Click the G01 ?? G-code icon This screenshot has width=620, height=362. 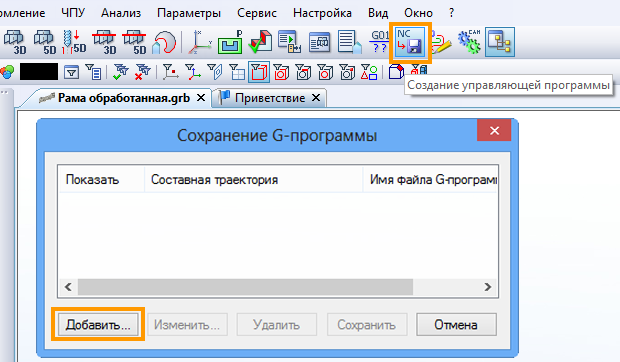380,42
